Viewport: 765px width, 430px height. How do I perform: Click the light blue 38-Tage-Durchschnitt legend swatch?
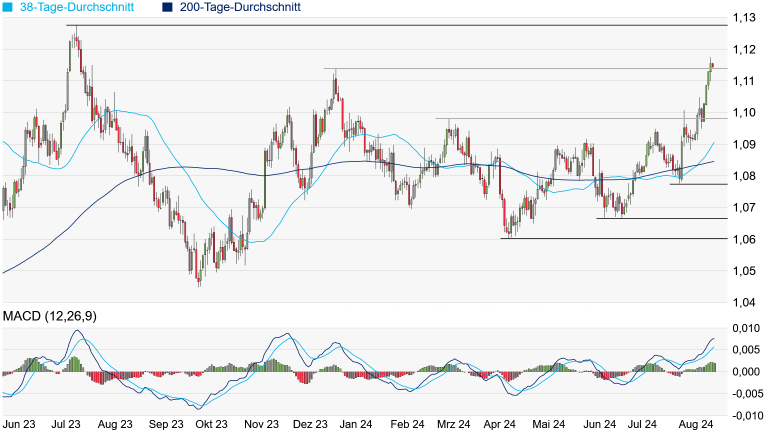pyautogui.click(x=9, y=7)
